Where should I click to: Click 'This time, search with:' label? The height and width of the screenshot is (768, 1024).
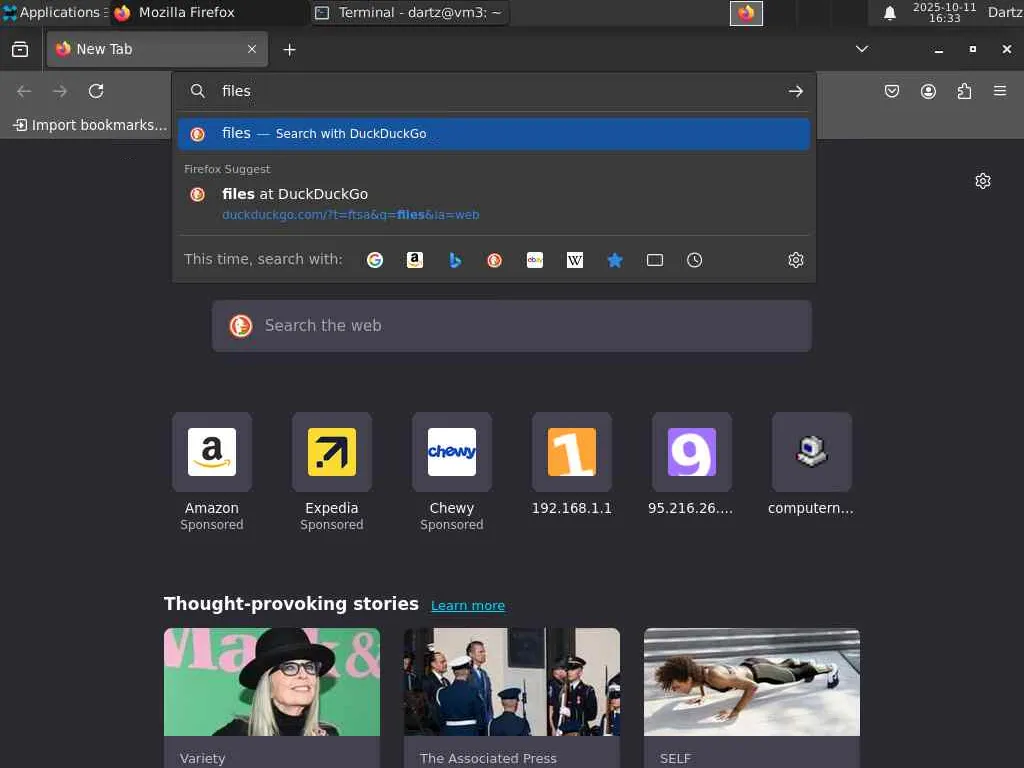[263, 259]
